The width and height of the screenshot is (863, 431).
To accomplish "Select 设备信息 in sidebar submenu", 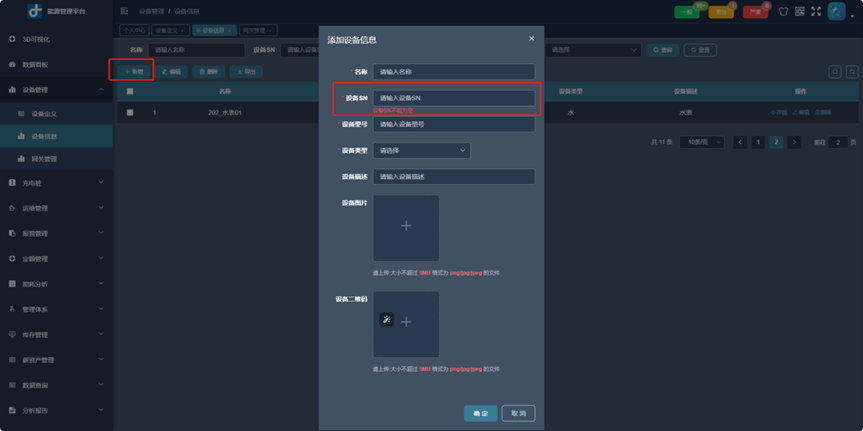I will (x=56, y=136).
